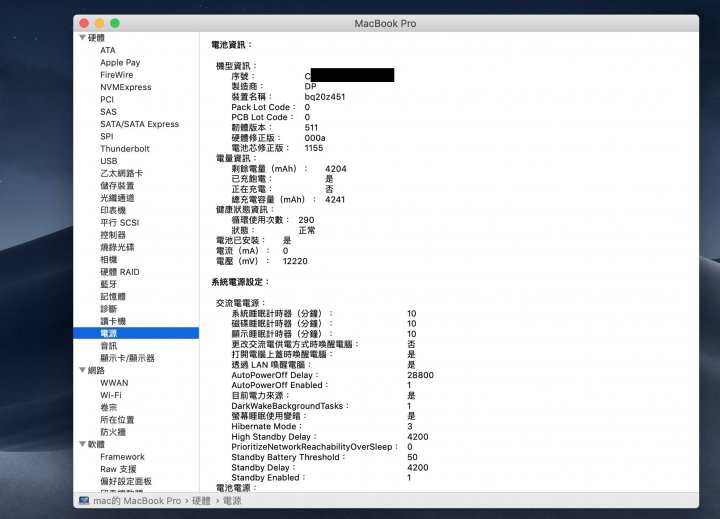Select NVMExpress in the sidebar
Image resolution: width=720 pixels, height=519 pixels.
126,87
